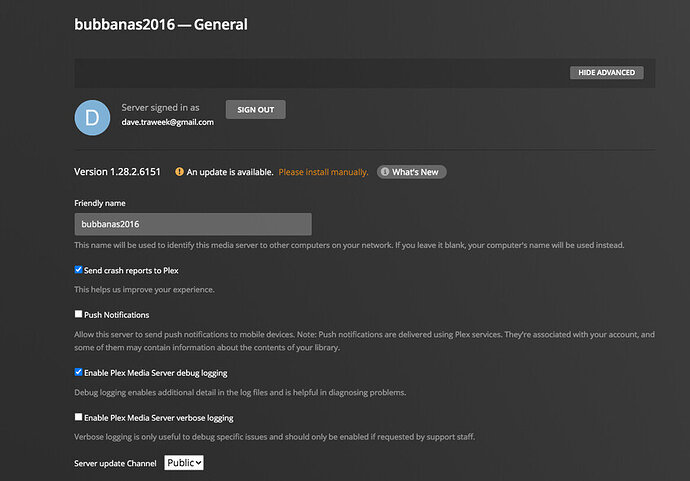Click the Server update Channel label
The width and height of the screenshot is (690, 481).
115,463
